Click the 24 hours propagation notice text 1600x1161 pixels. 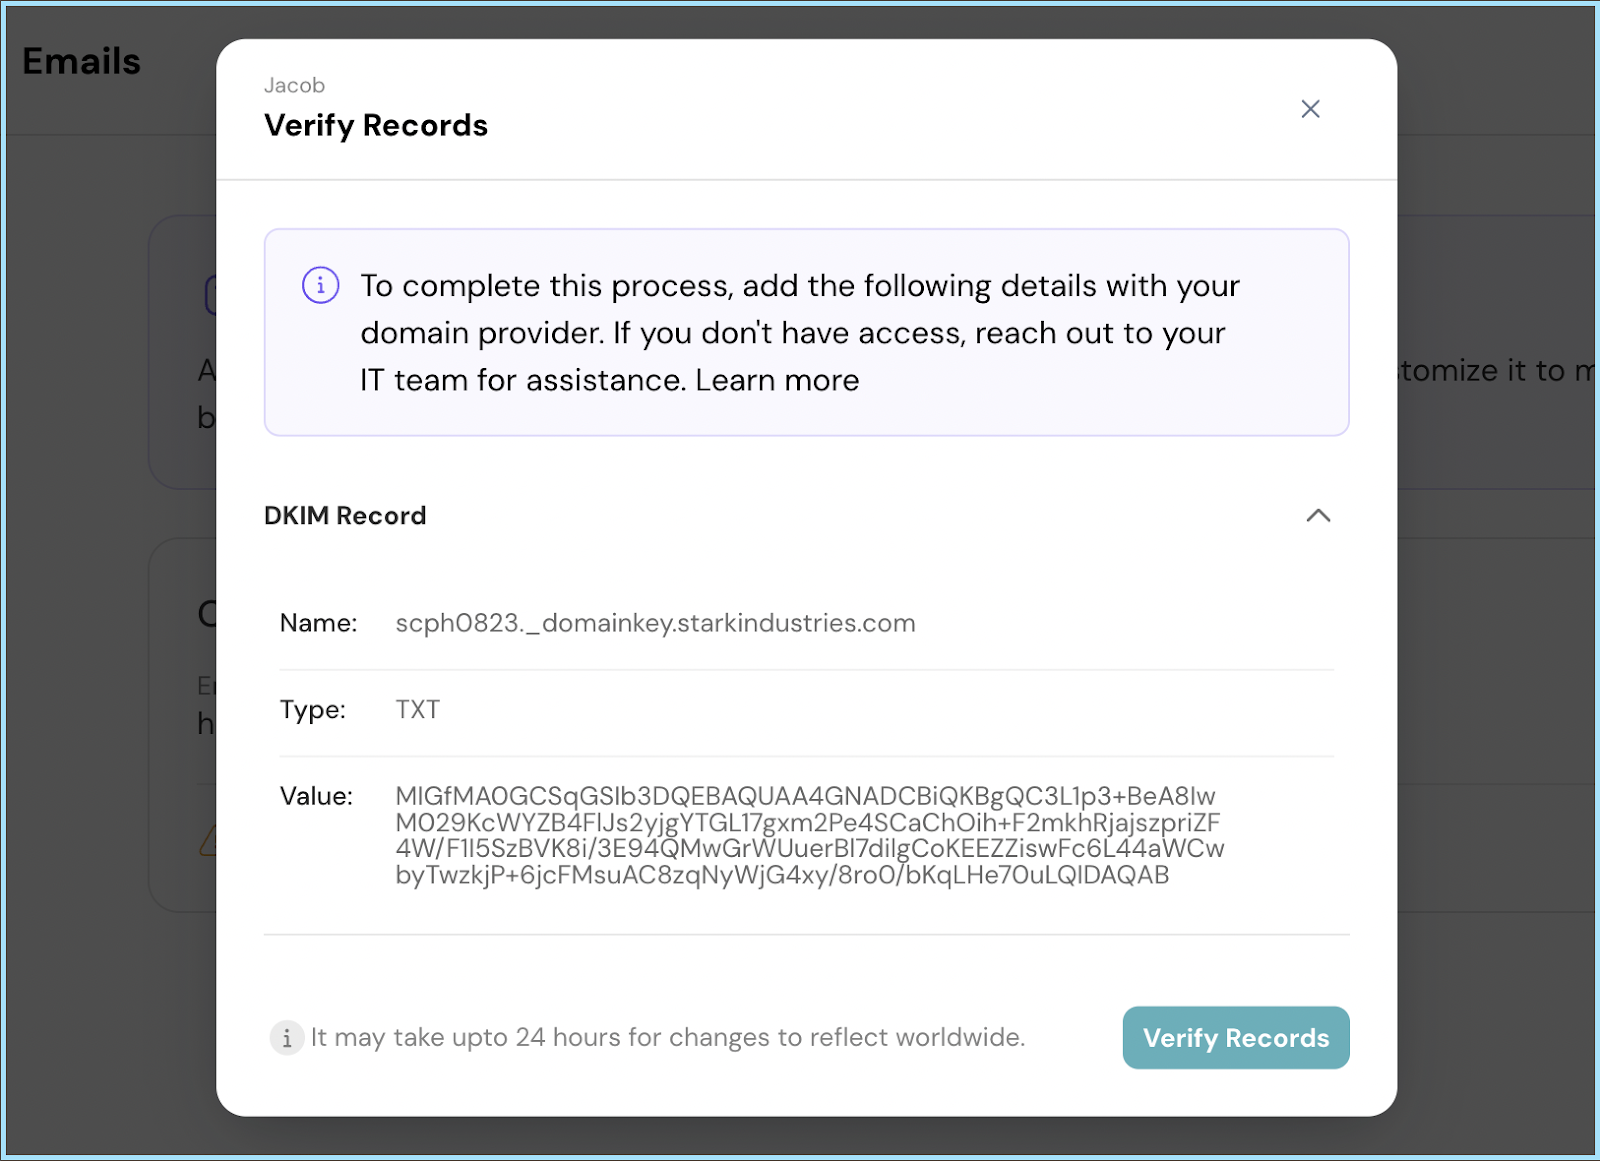668,1038
